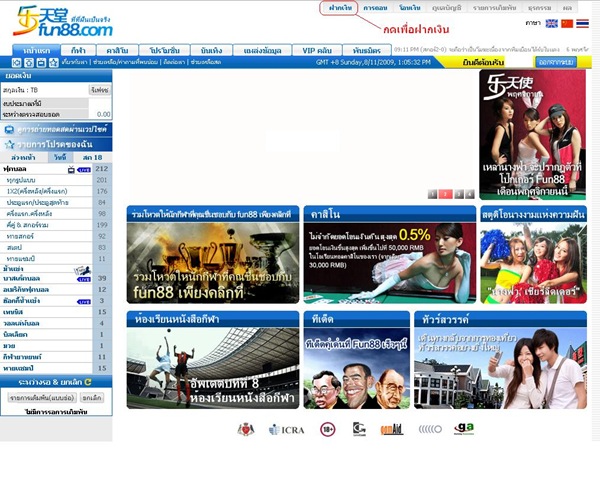Click the grey wave-circle logo in footer
Viewport: 600px width, 480px height.
coord(430,429)
